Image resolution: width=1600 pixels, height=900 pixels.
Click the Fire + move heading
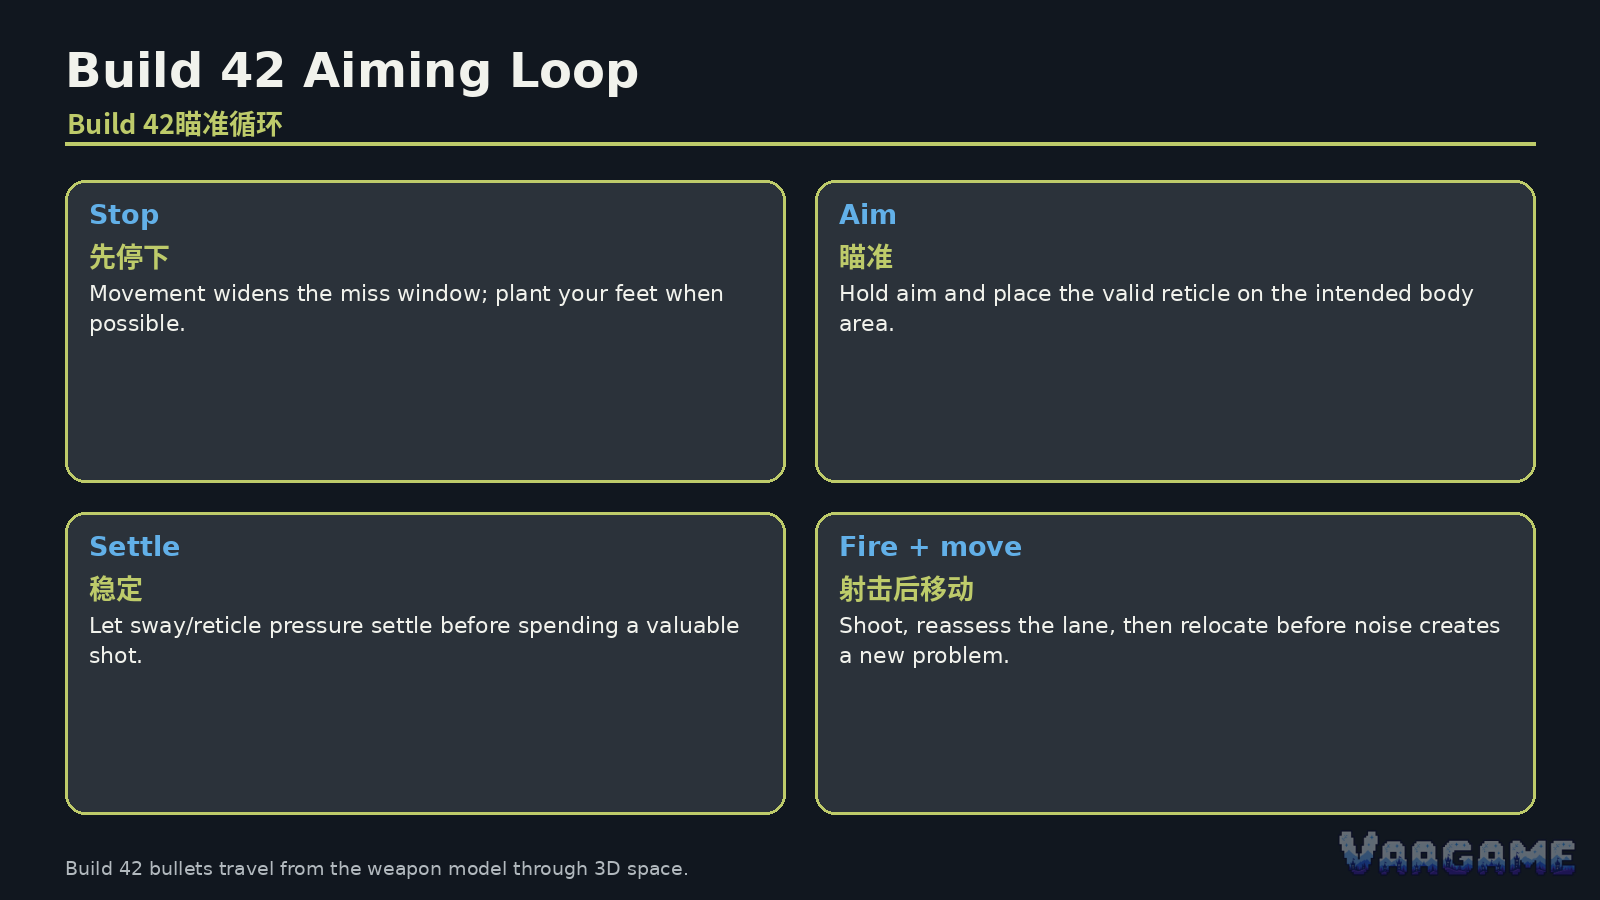click(x=930, y=546)
